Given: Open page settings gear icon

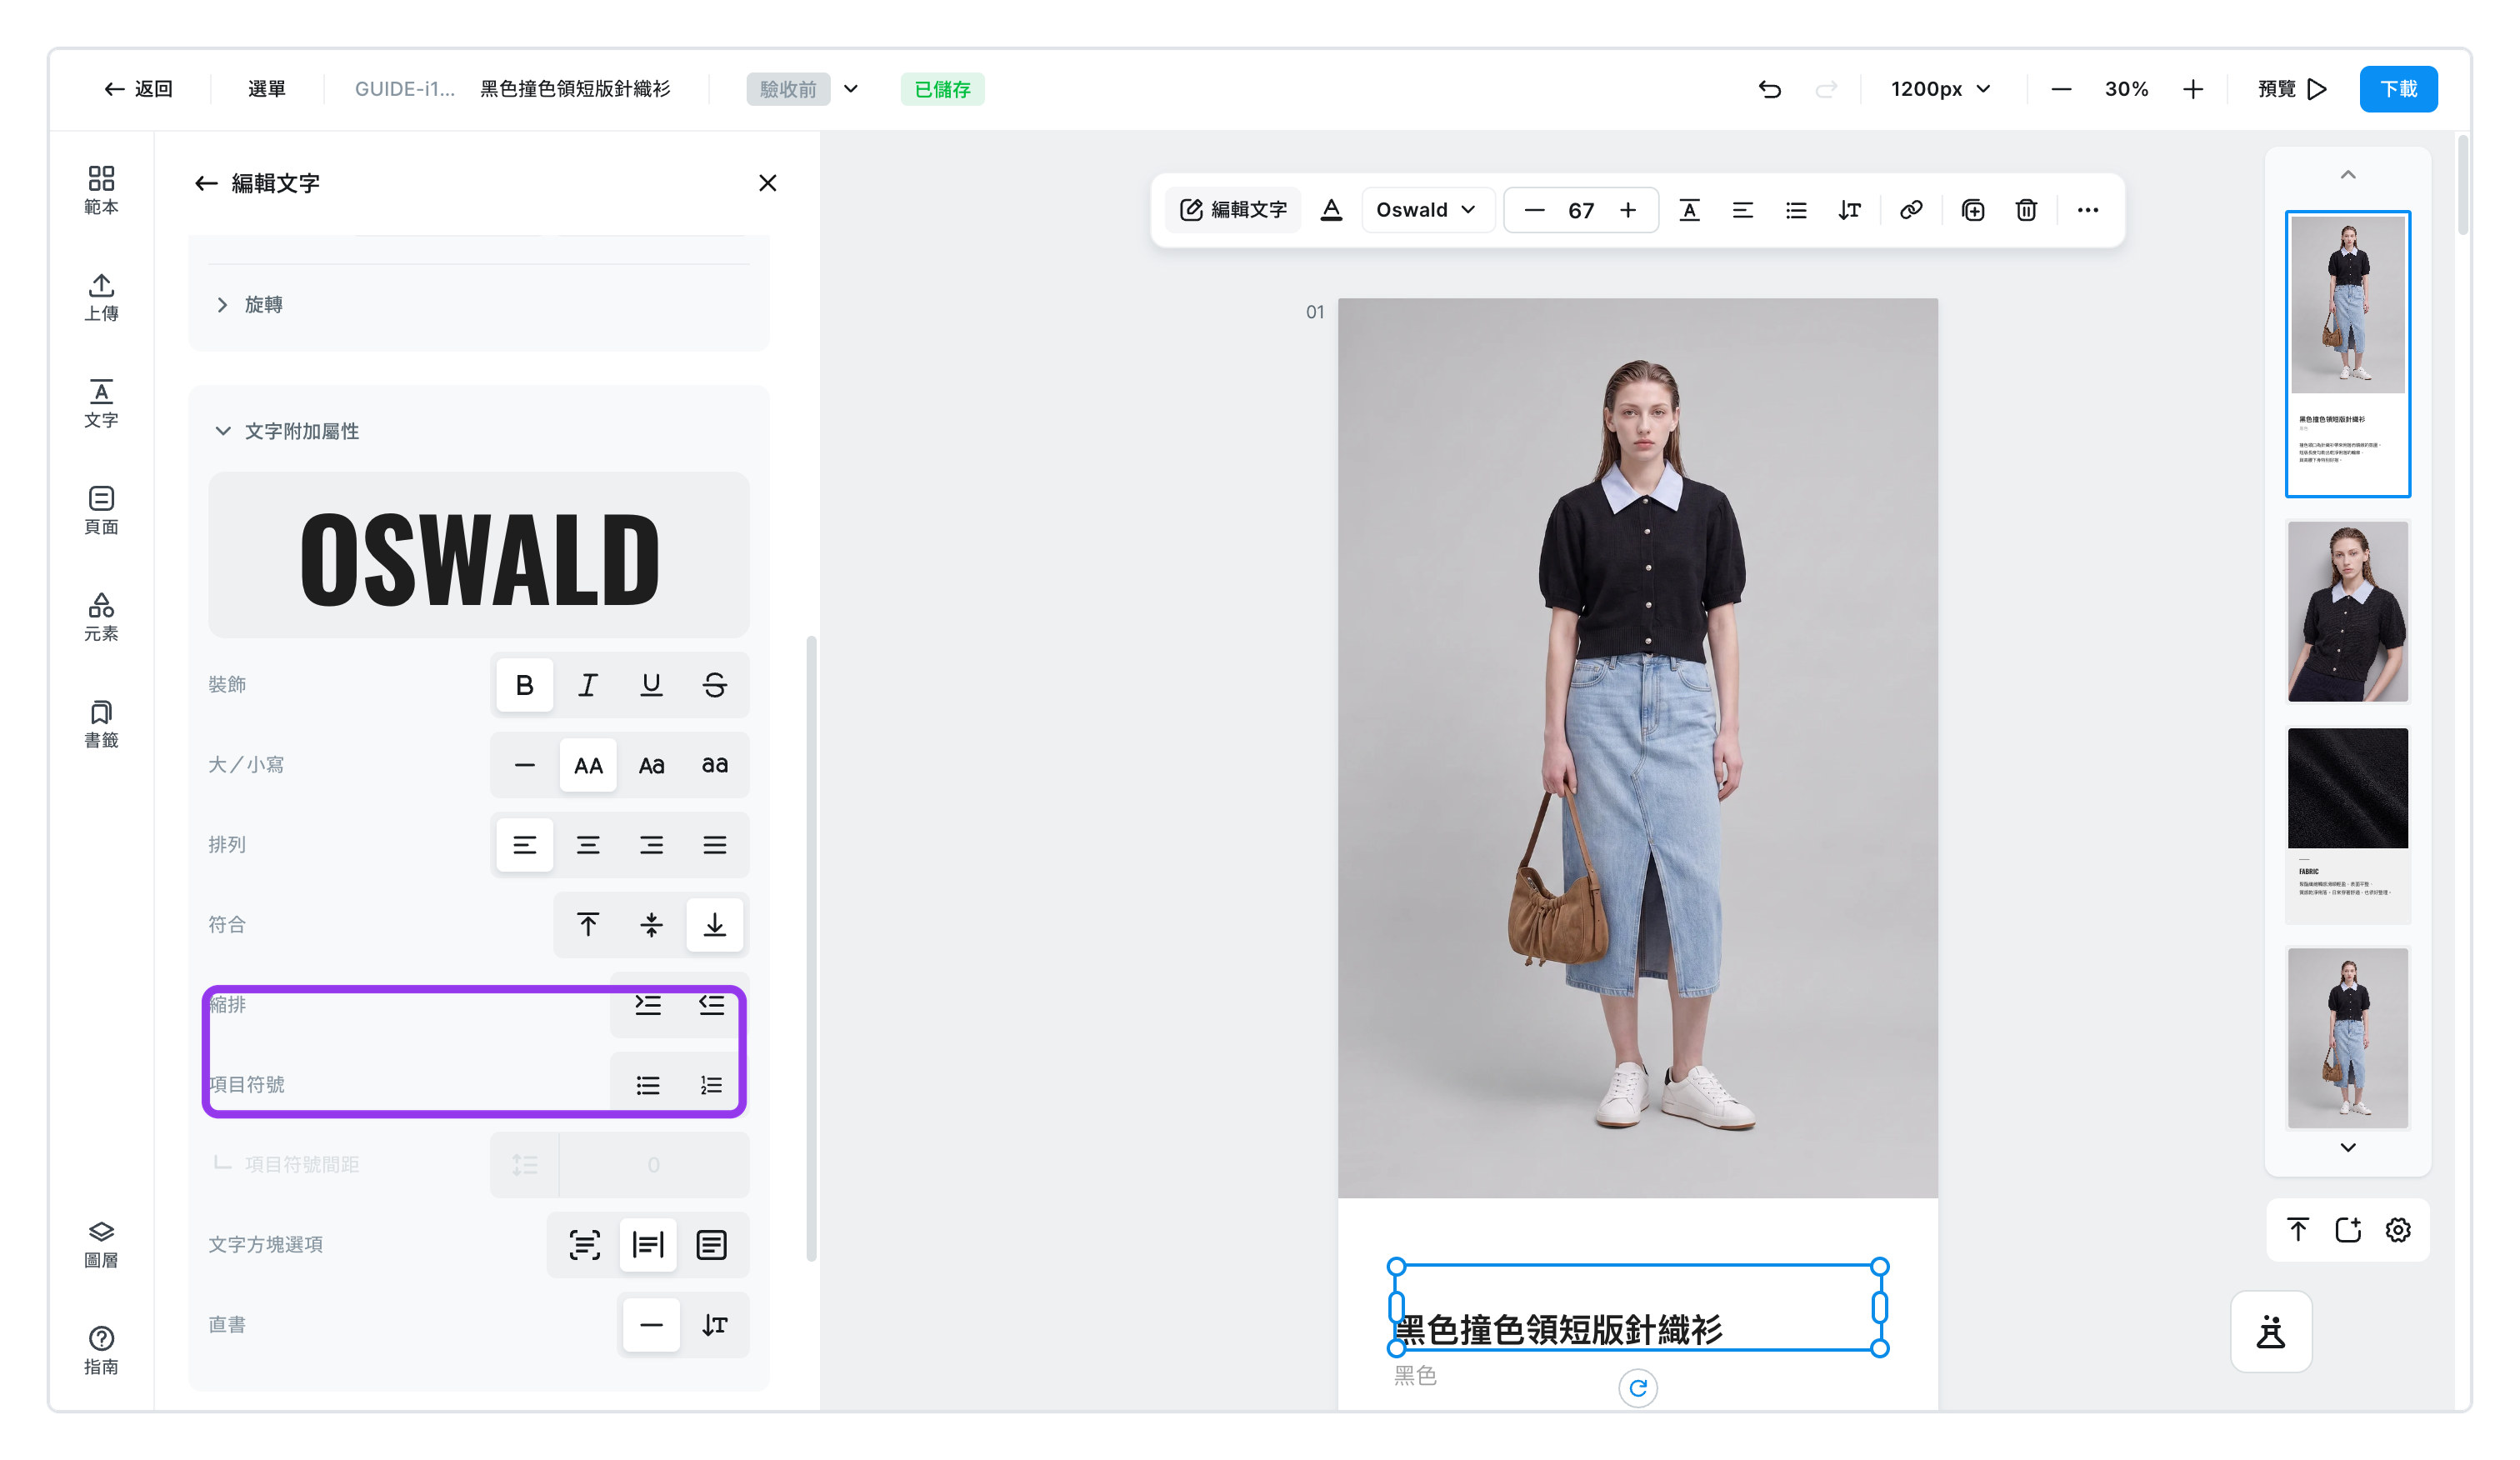Looking at the screenshot, I should coord(2398,1230).
